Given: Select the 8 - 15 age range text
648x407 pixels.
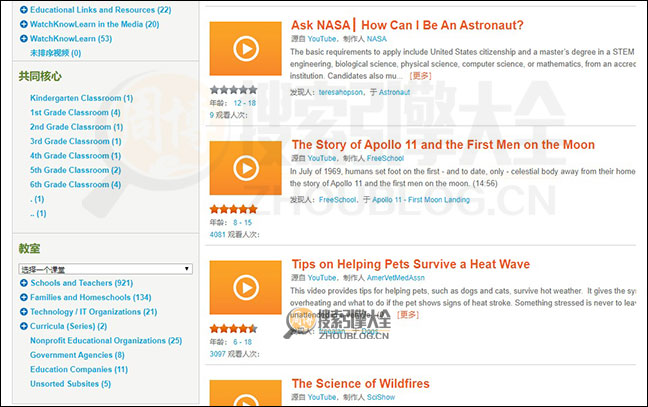Looking at the screenshot, I should click(x=243, y=223).
